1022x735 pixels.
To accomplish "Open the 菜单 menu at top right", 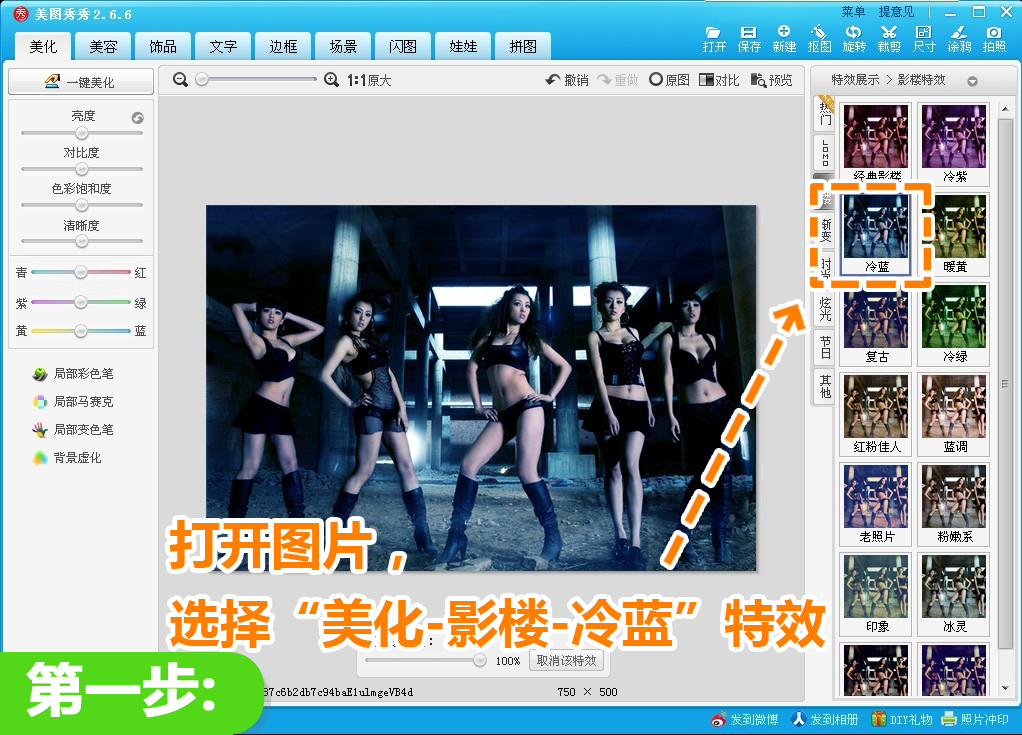I will (x=853, y=12).
